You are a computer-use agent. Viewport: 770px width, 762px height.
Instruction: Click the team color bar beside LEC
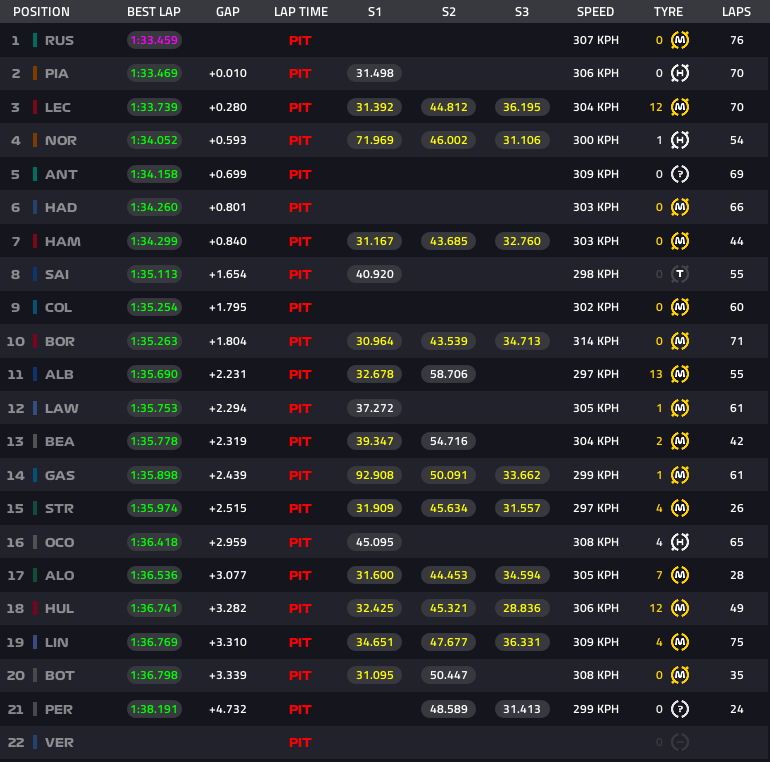[35, 107]
